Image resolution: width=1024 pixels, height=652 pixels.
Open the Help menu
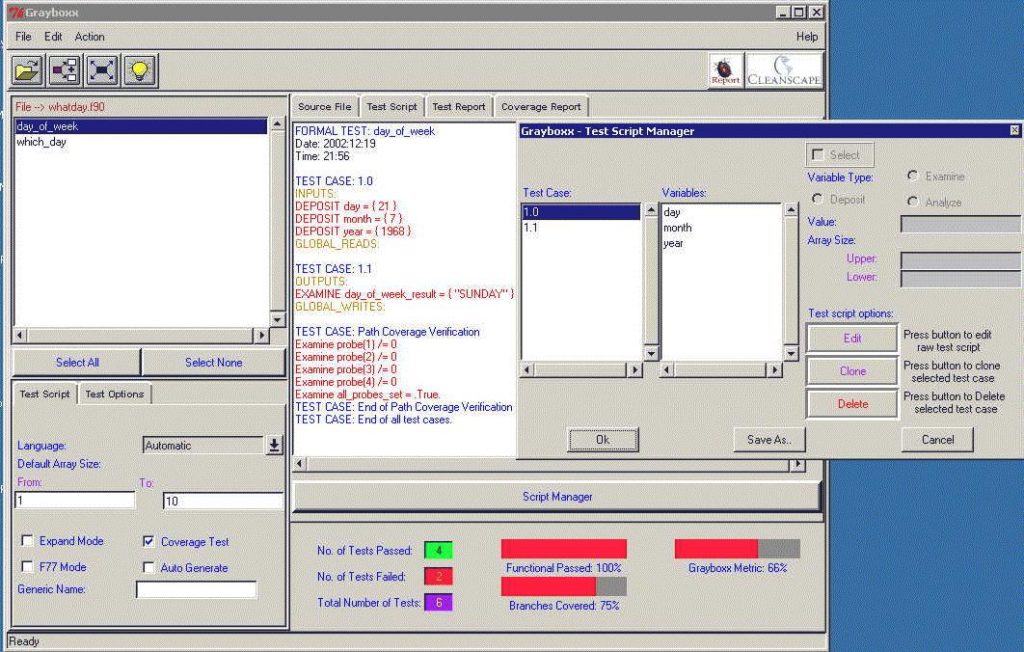[x=807, y=37]
